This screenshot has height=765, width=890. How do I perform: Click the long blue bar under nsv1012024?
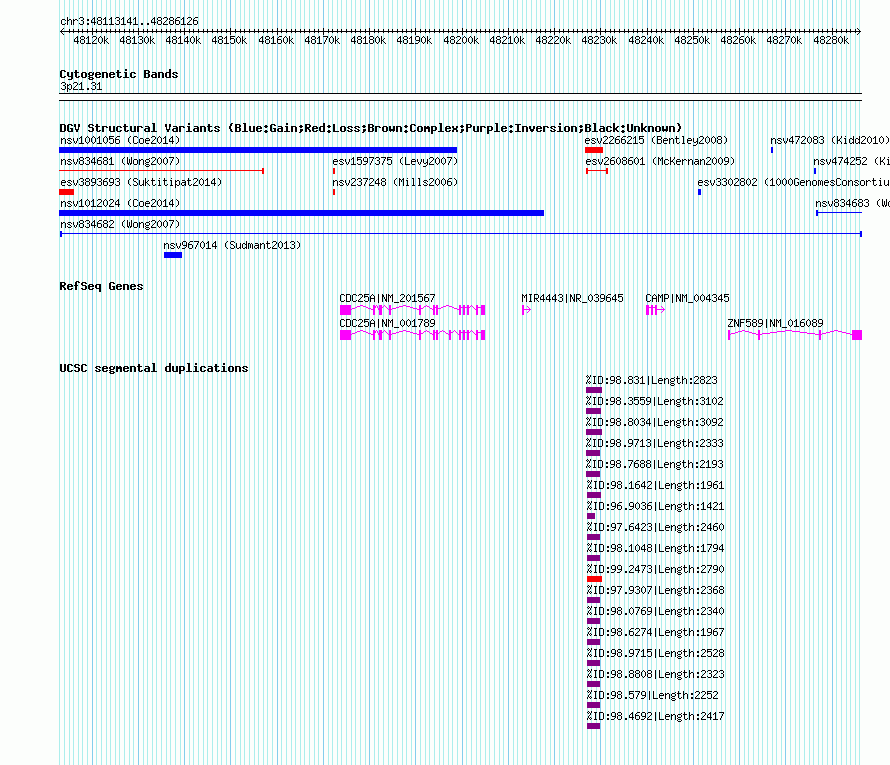click(x=301, y=213)
